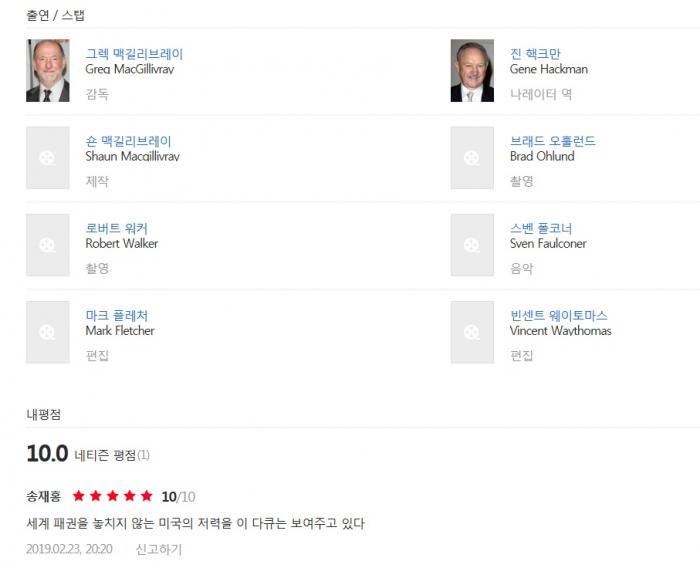The height and width of the screenshot is (568, 700).
Task: Open the 브래드 오흘런드 name link
Action: [x=552, y=141]
